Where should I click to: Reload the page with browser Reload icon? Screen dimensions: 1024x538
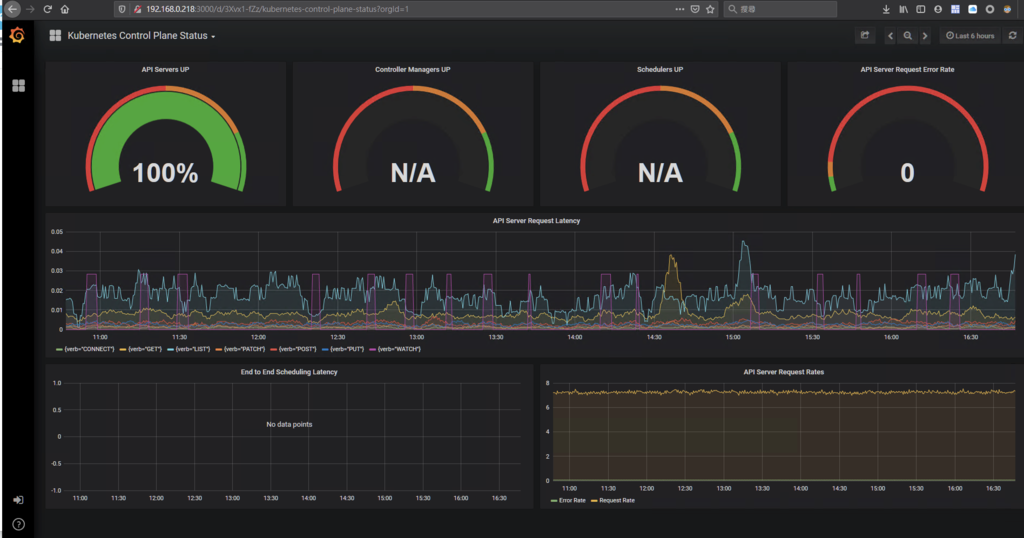[x=47, y=9]
